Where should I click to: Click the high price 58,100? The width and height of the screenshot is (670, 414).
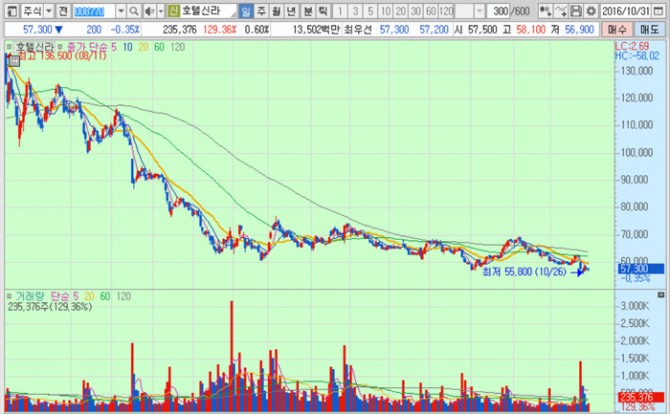point(531,29)
